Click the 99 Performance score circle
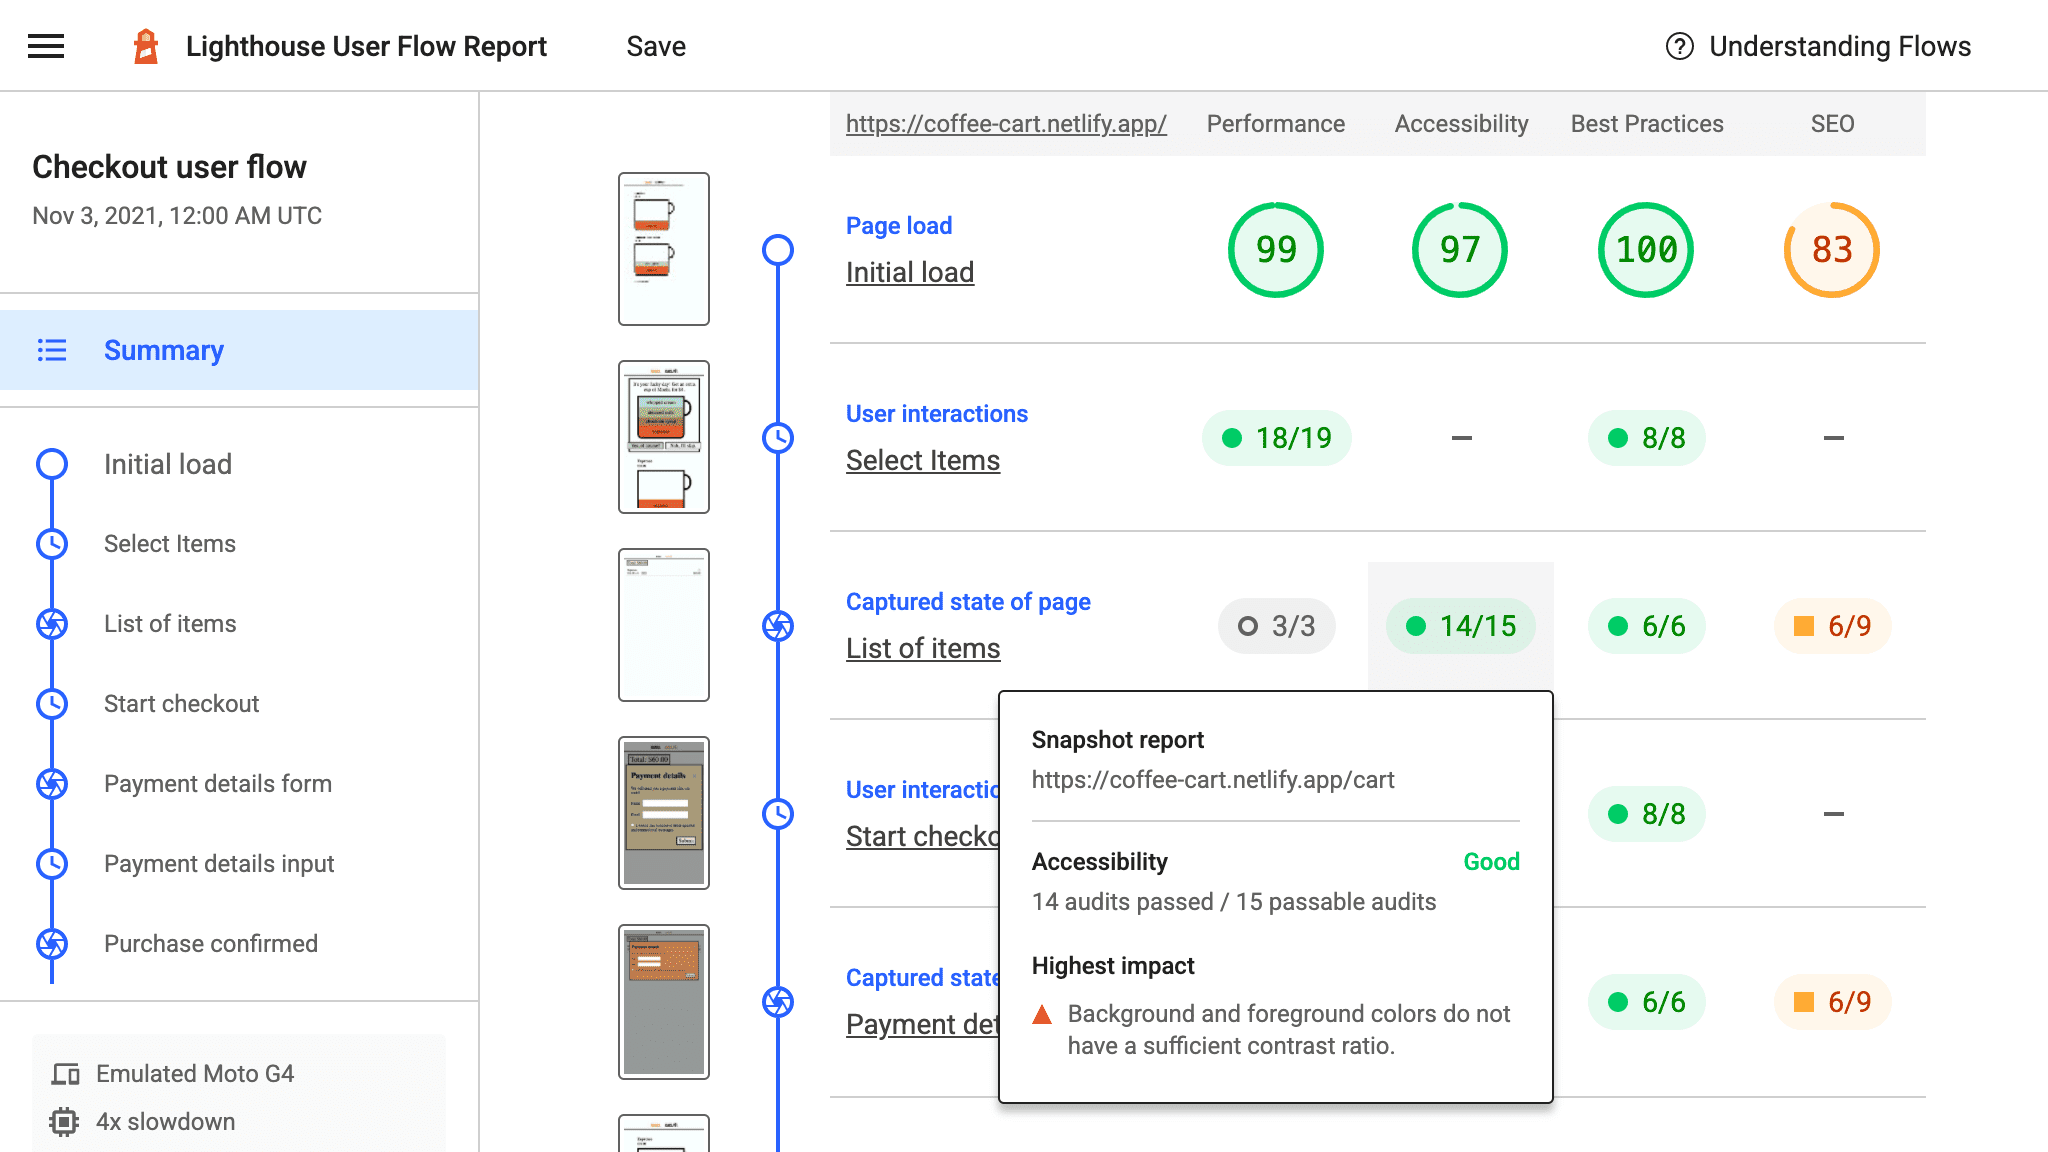Screen dimensions: 2048x1152 click(1276, 250)
